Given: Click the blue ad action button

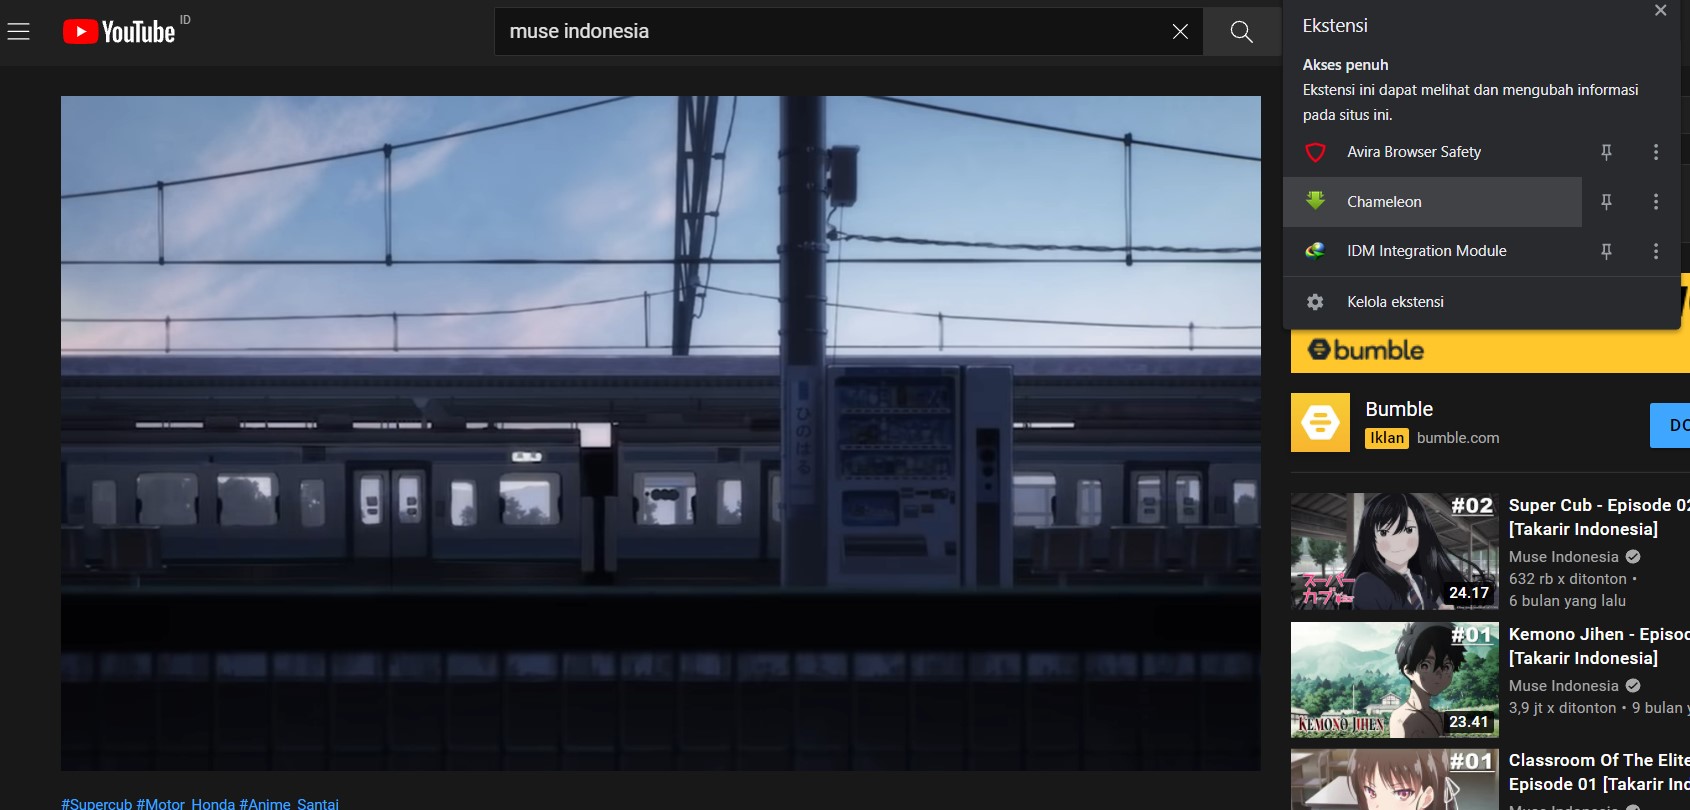Looking at the screenshot, I should [1670, 425].
